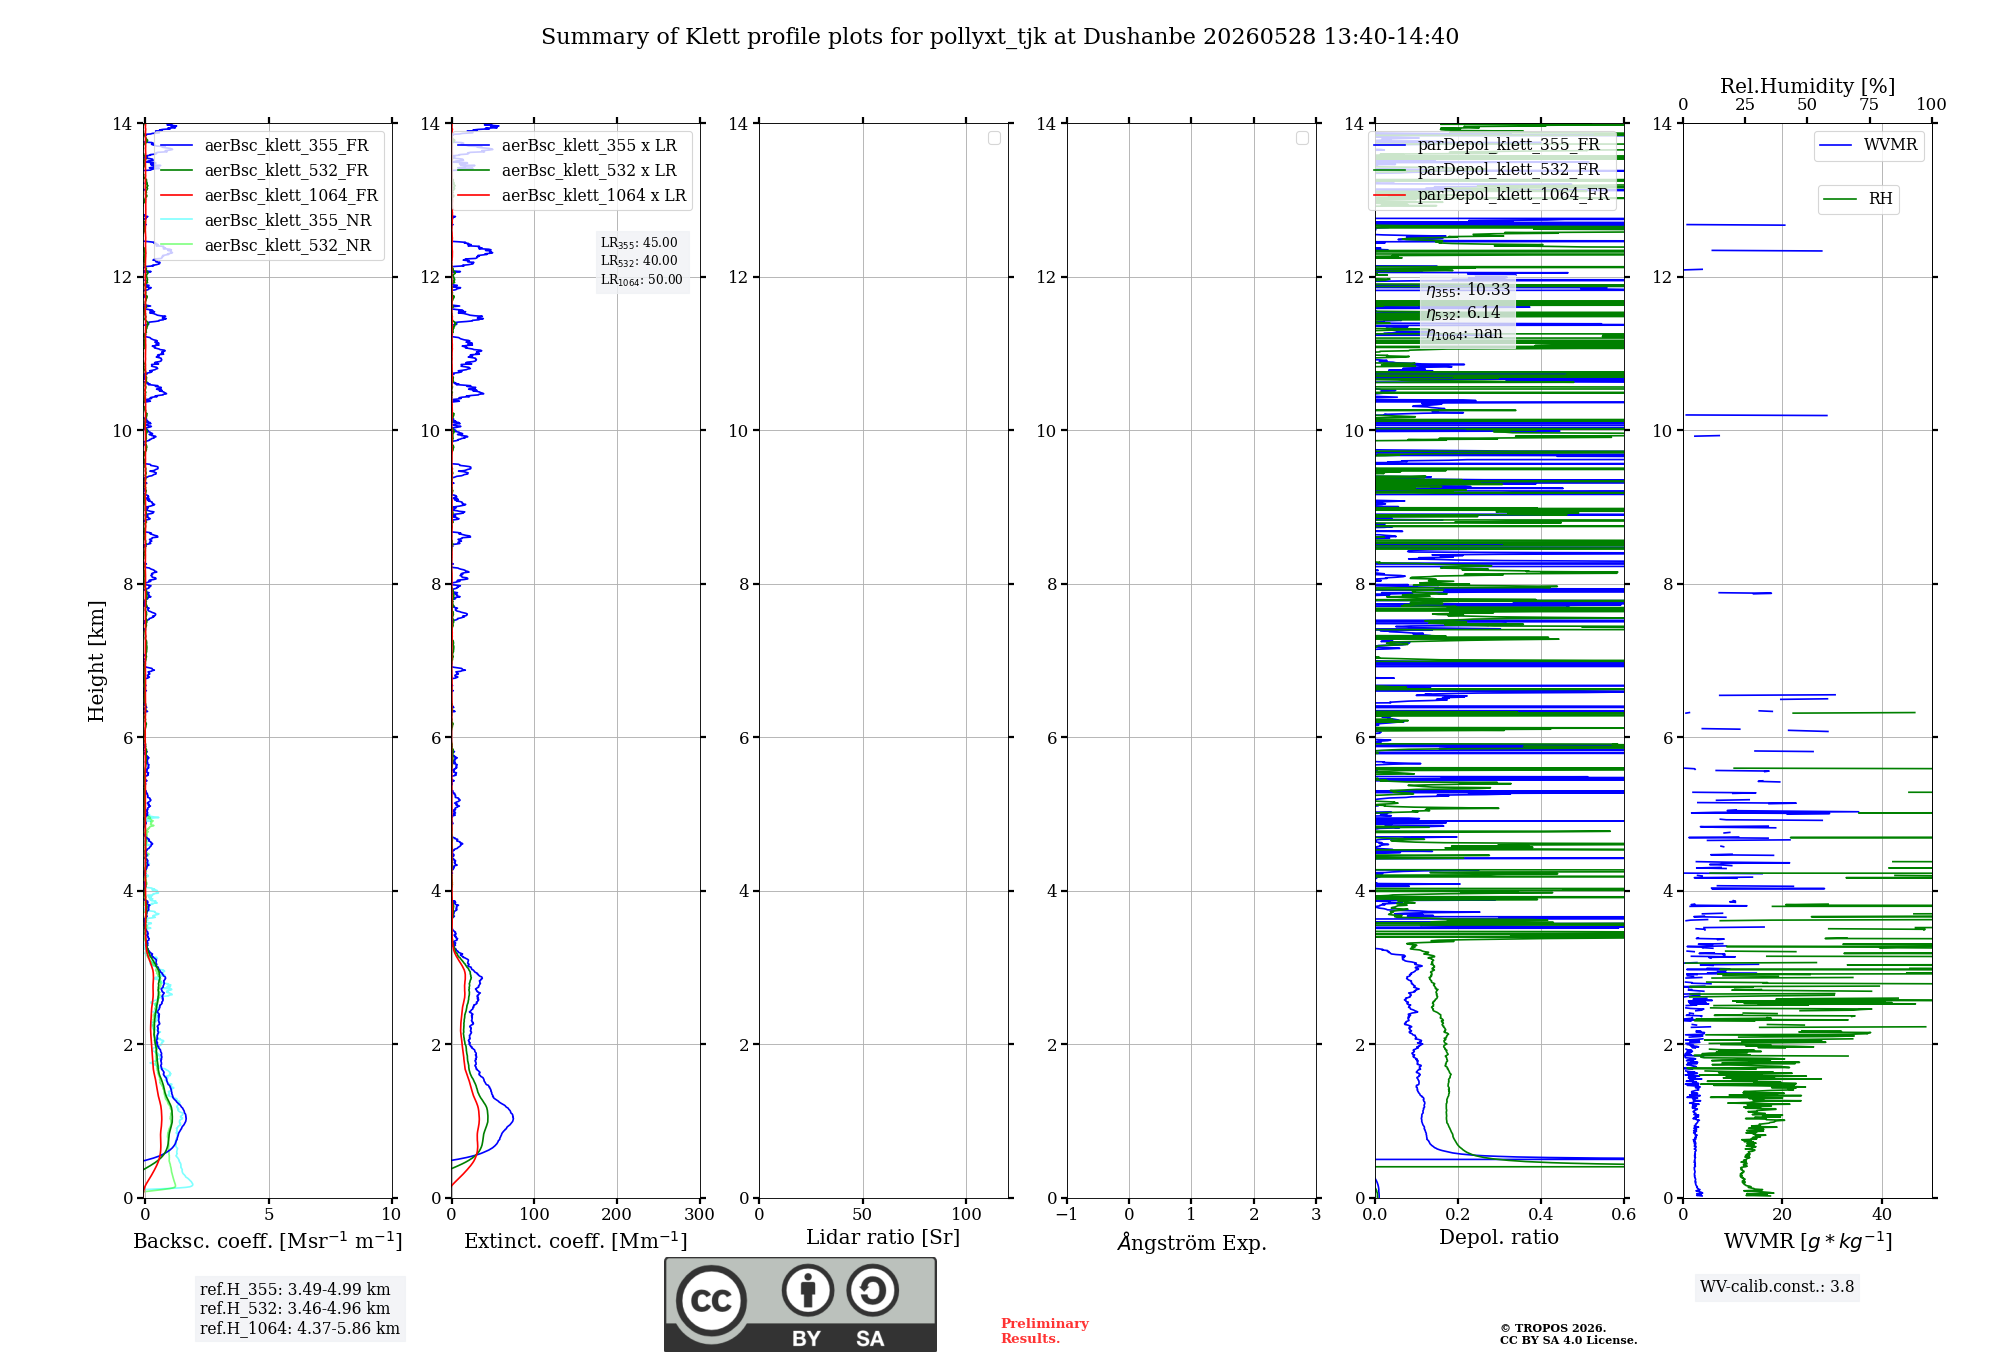Click the Rel.Humidity [%] axis label
The width and height of the screenshot is (2000, 1360).
[1808, 86]
